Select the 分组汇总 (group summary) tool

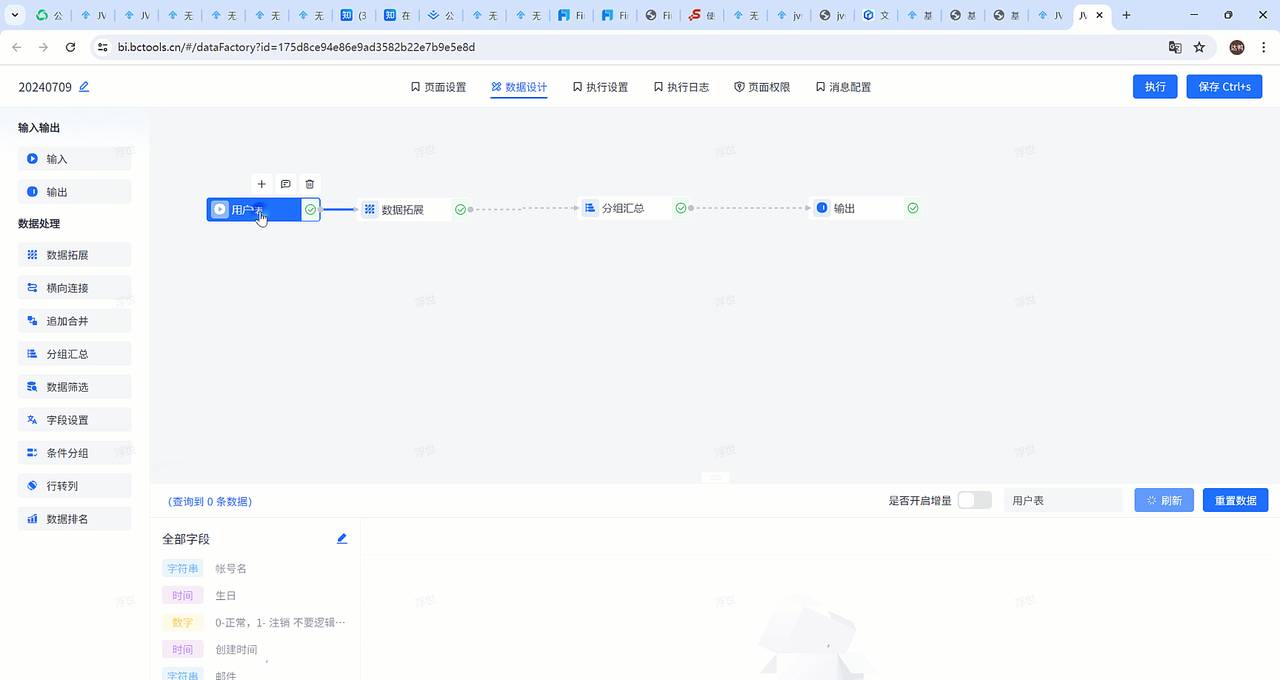(x=73, y=353)
